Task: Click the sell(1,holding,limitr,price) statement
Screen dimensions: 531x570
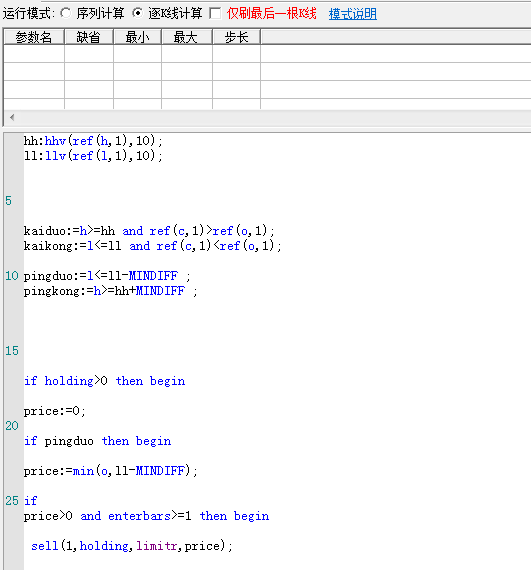Action: [x=132, y=546]
